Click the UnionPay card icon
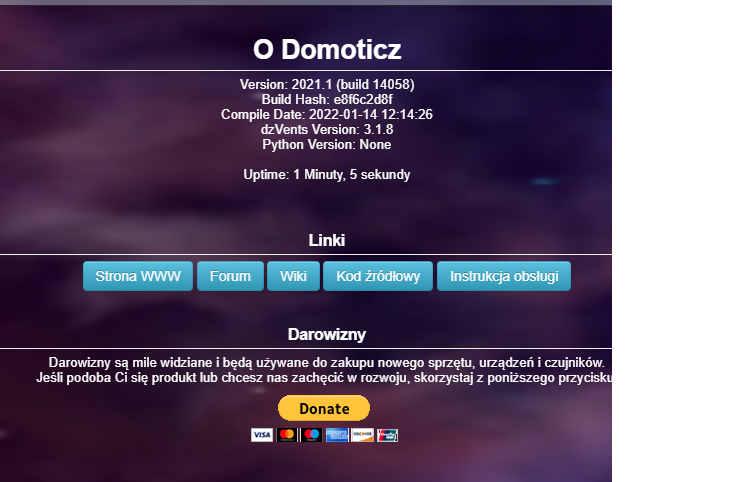Image resolution: width=749 pixels, height=482 pixels. (387, 435)
